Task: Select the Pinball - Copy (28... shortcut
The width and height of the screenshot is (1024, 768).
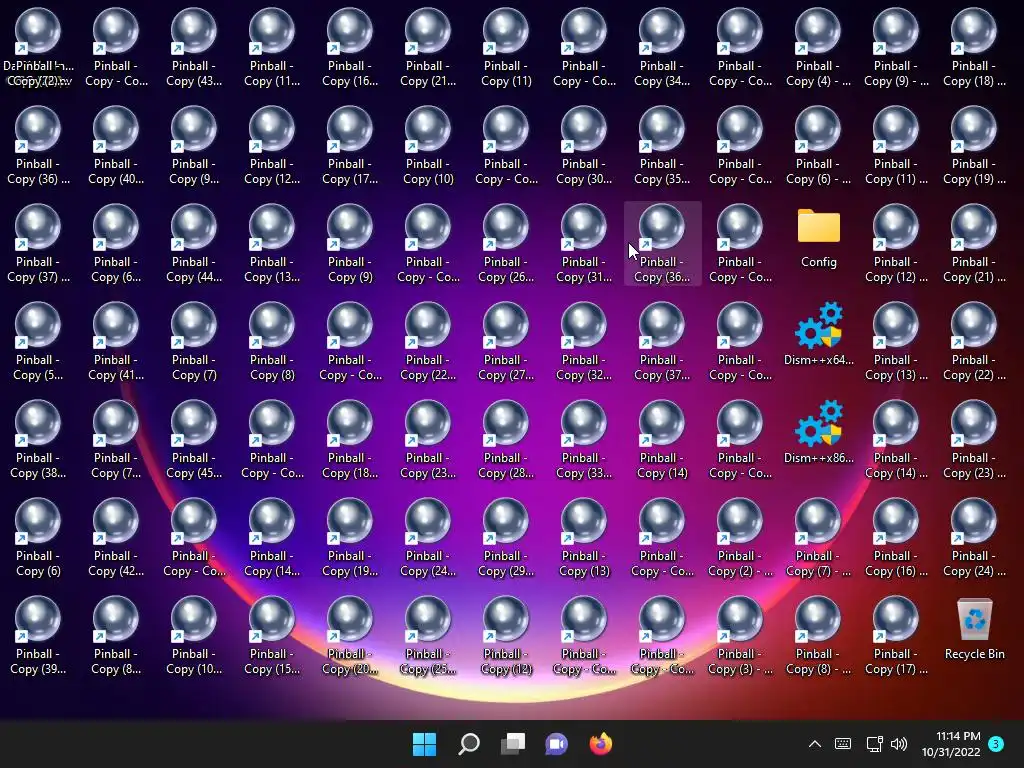Action: point(506,440)
